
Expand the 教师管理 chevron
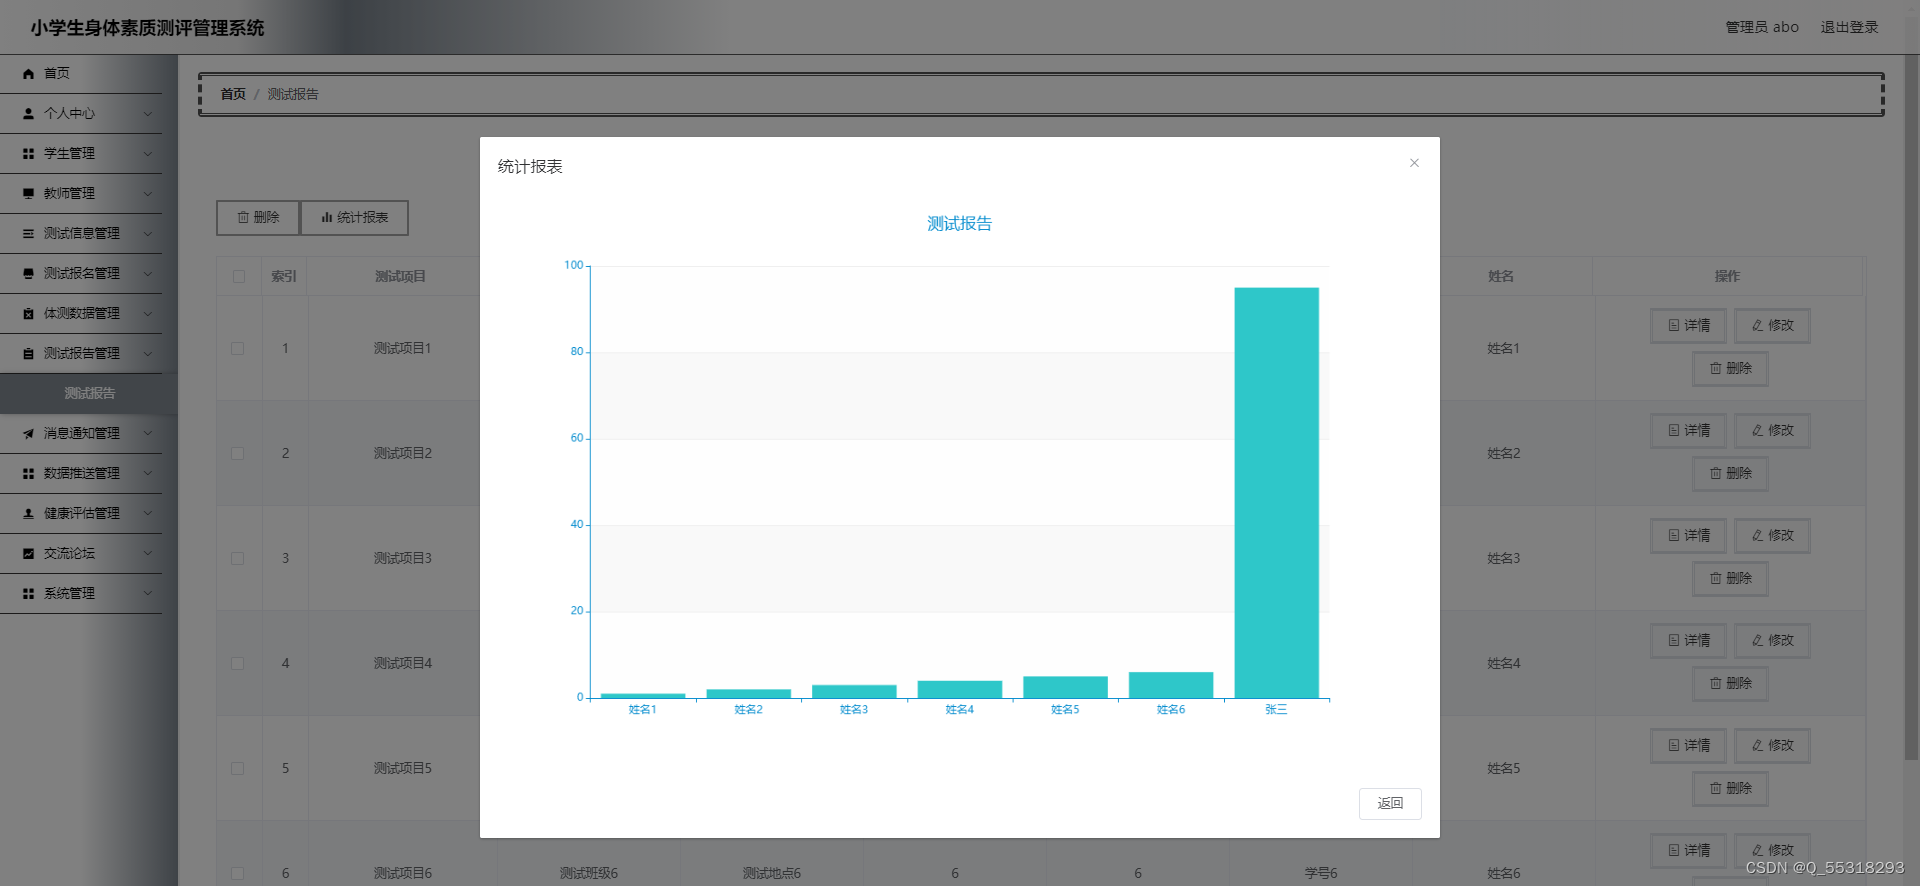pyautogui.click(x=148, y=194)
